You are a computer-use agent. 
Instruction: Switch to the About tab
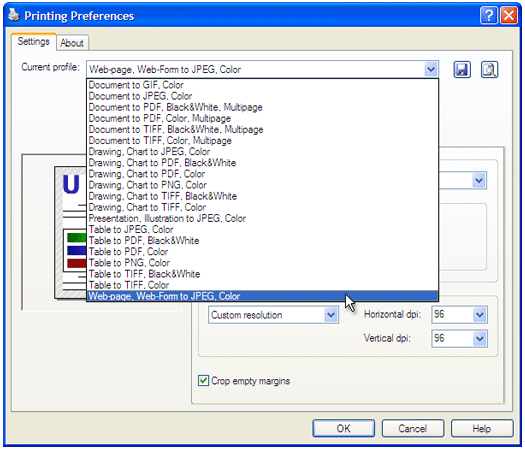coord(72,43)
